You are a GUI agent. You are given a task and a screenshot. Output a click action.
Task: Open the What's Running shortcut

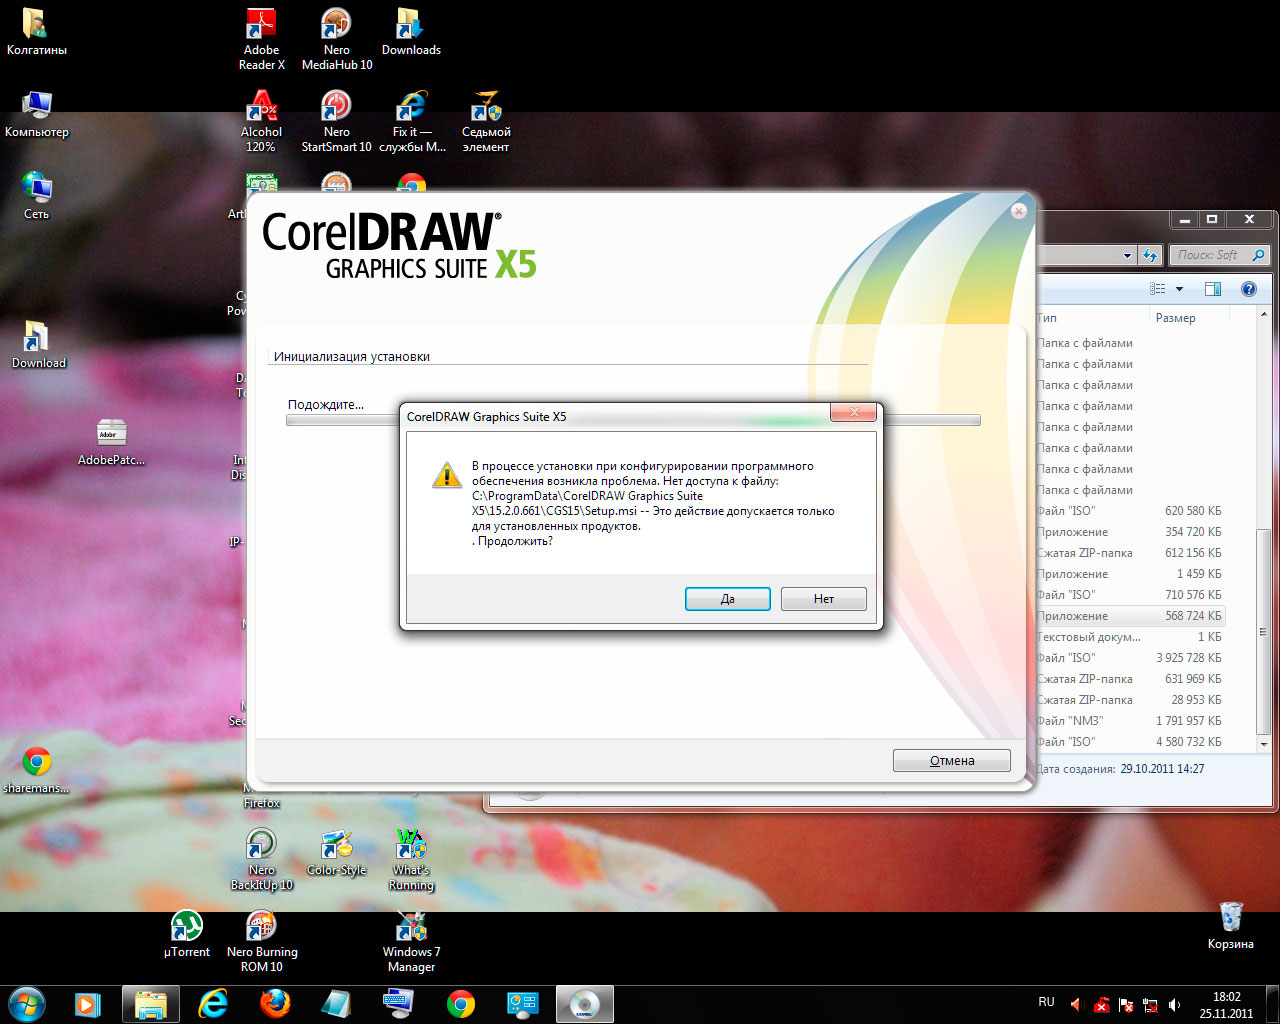411,860
